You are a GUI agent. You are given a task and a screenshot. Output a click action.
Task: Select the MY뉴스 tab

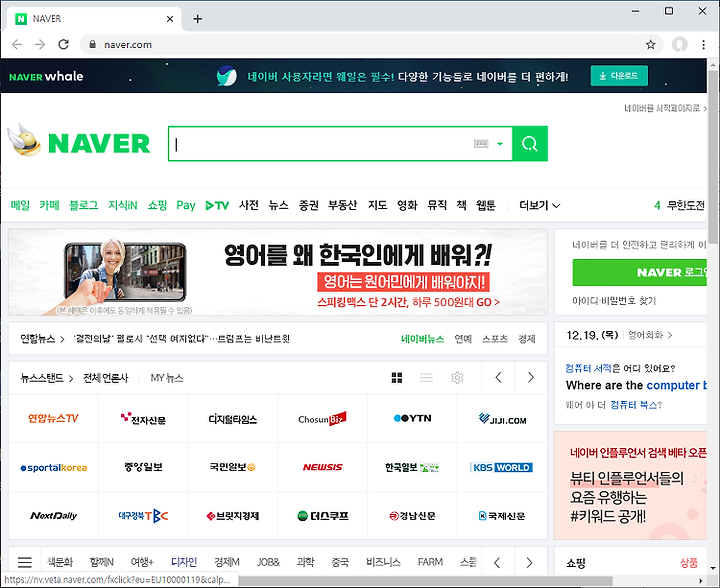coord(167,378)
